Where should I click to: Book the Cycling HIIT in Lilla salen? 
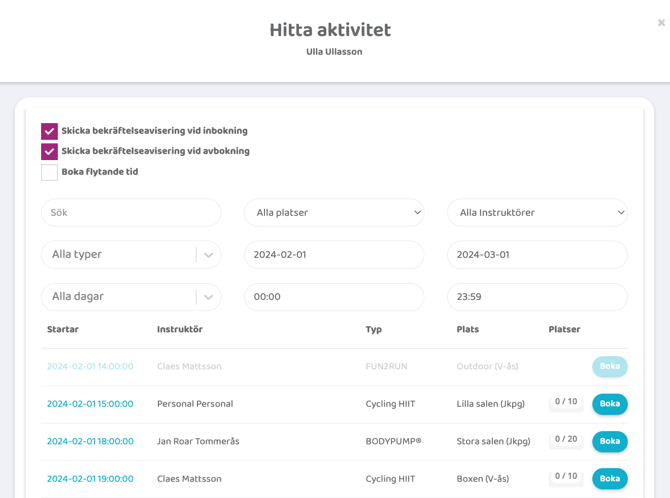609,404
